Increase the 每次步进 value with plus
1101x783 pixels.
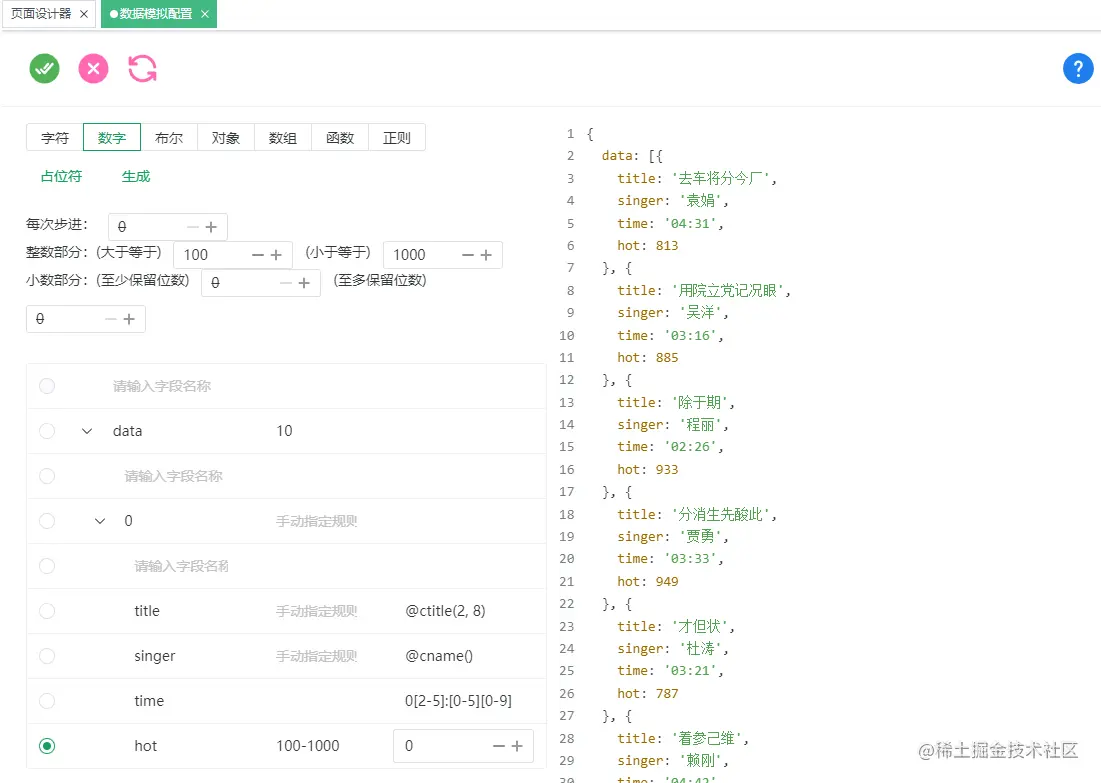click(211, 227)
